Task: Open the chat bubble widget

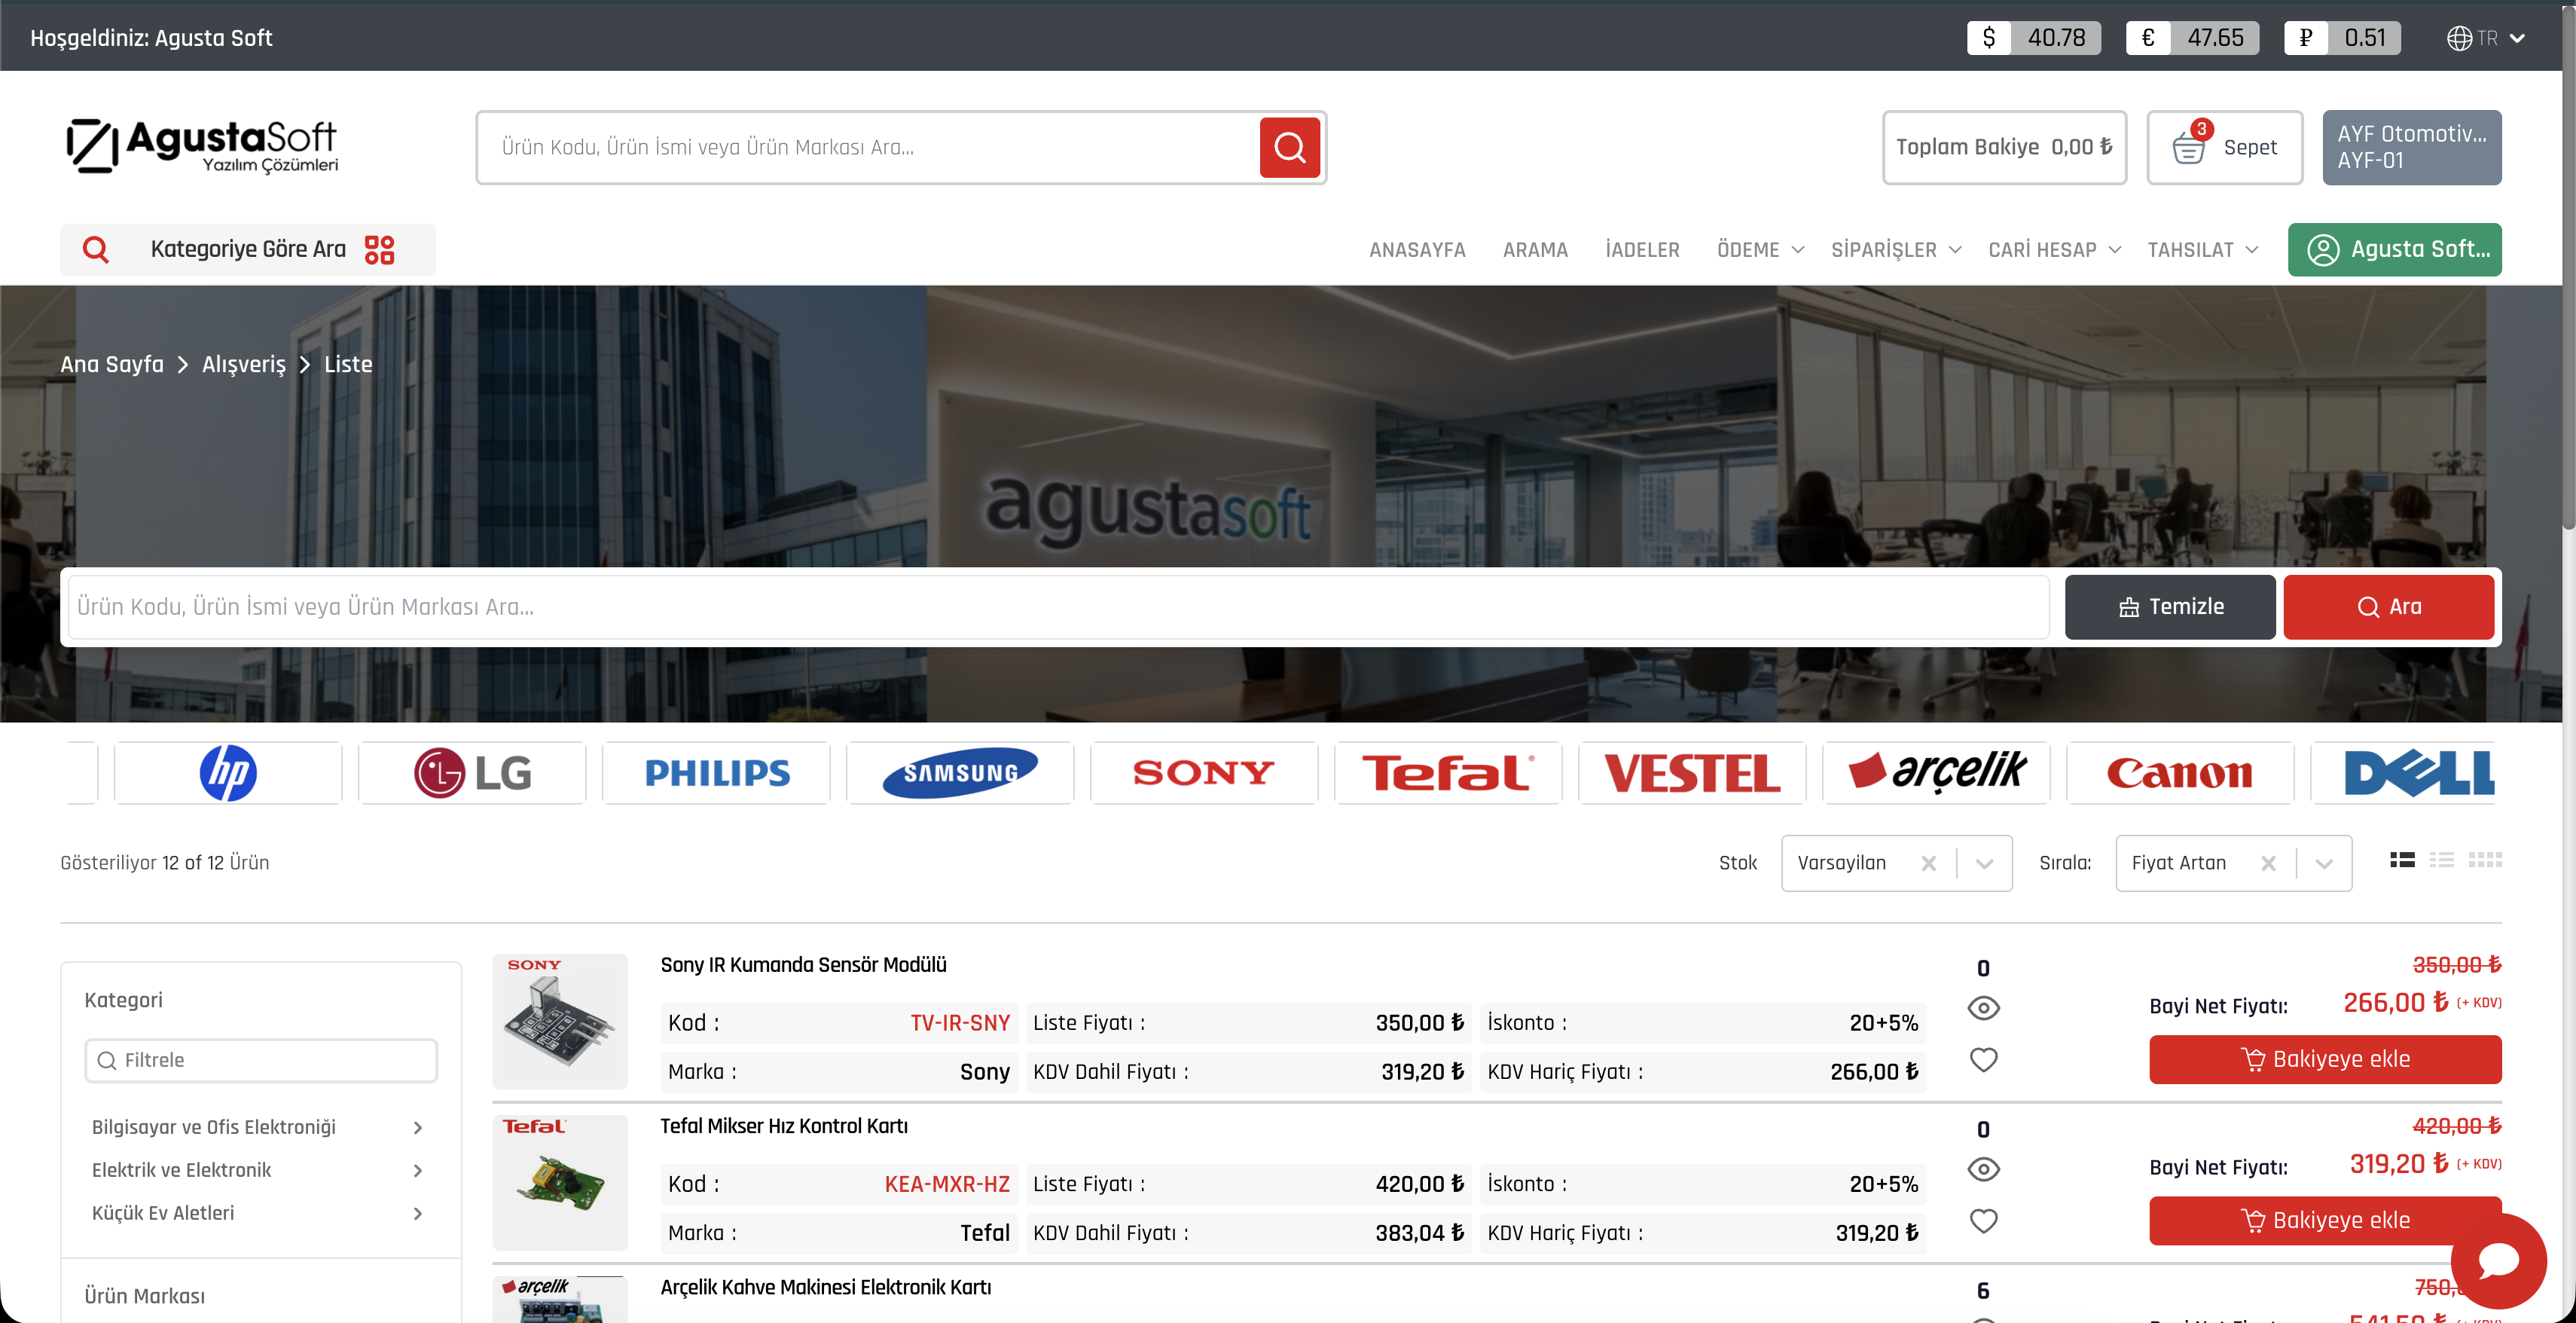Action: click(x=2498, y=1260)
